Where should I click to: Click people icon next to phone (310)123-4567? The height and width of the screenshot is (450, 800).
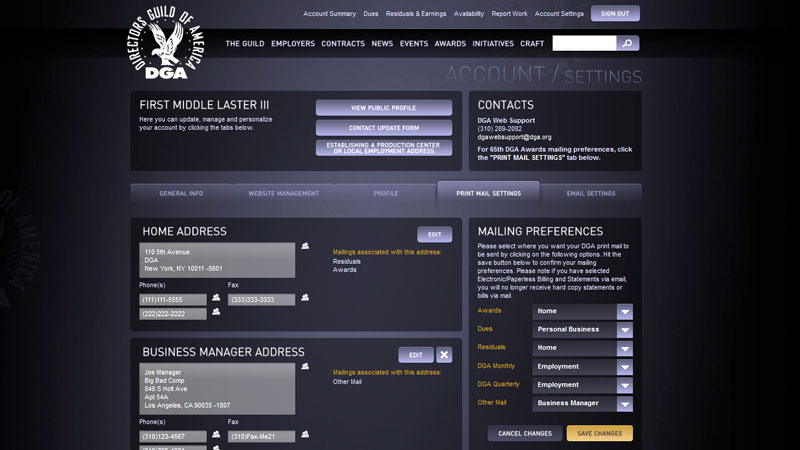(216, 436)
